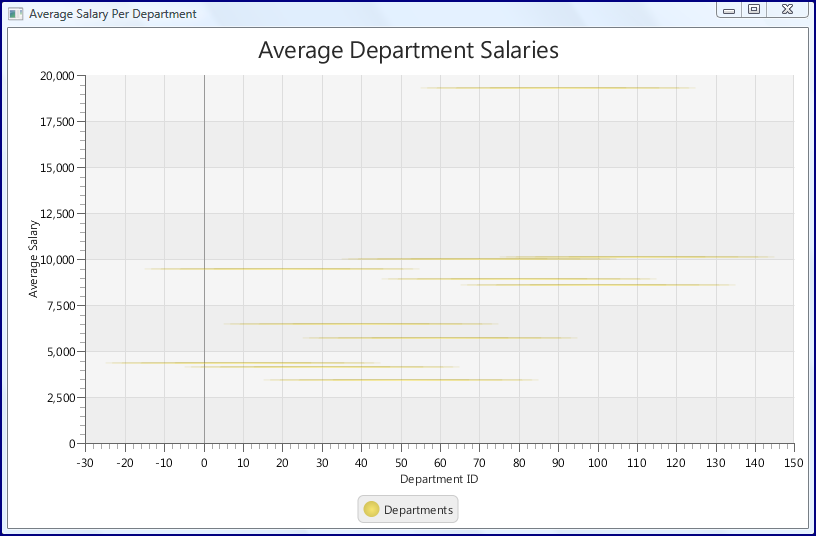Click the 140 x-axis tick label
Viewport: 816px width, 536px height.
755,463
